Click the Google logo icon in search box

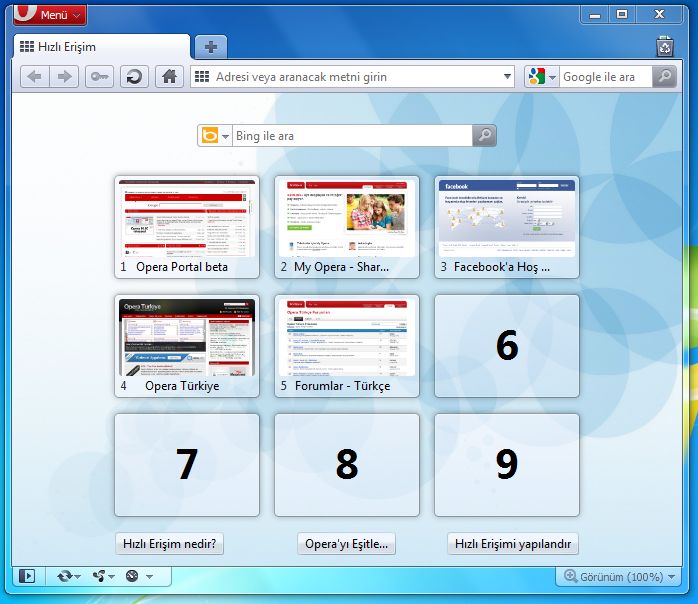pos(536,77)
